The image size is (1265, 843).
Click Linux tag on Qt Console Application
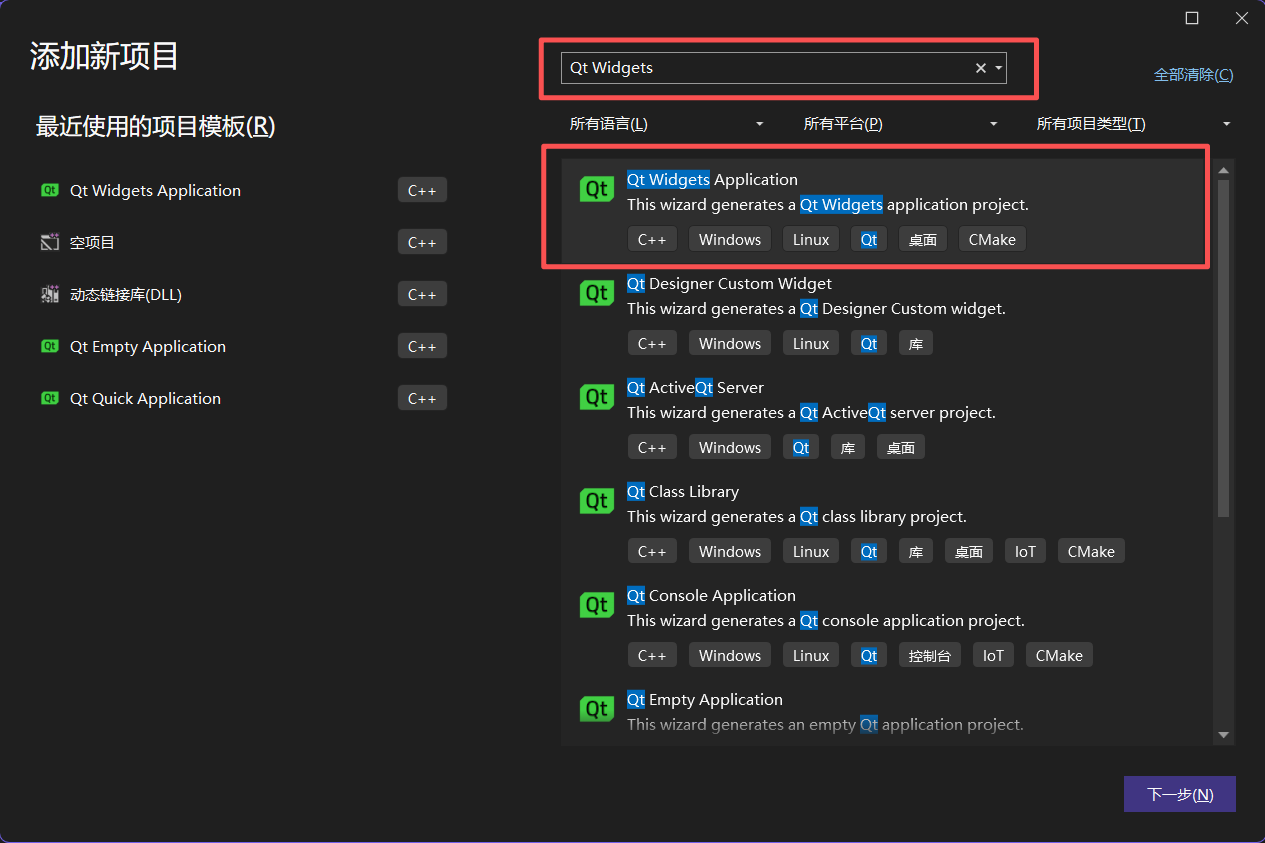click(x=811, y=655)
